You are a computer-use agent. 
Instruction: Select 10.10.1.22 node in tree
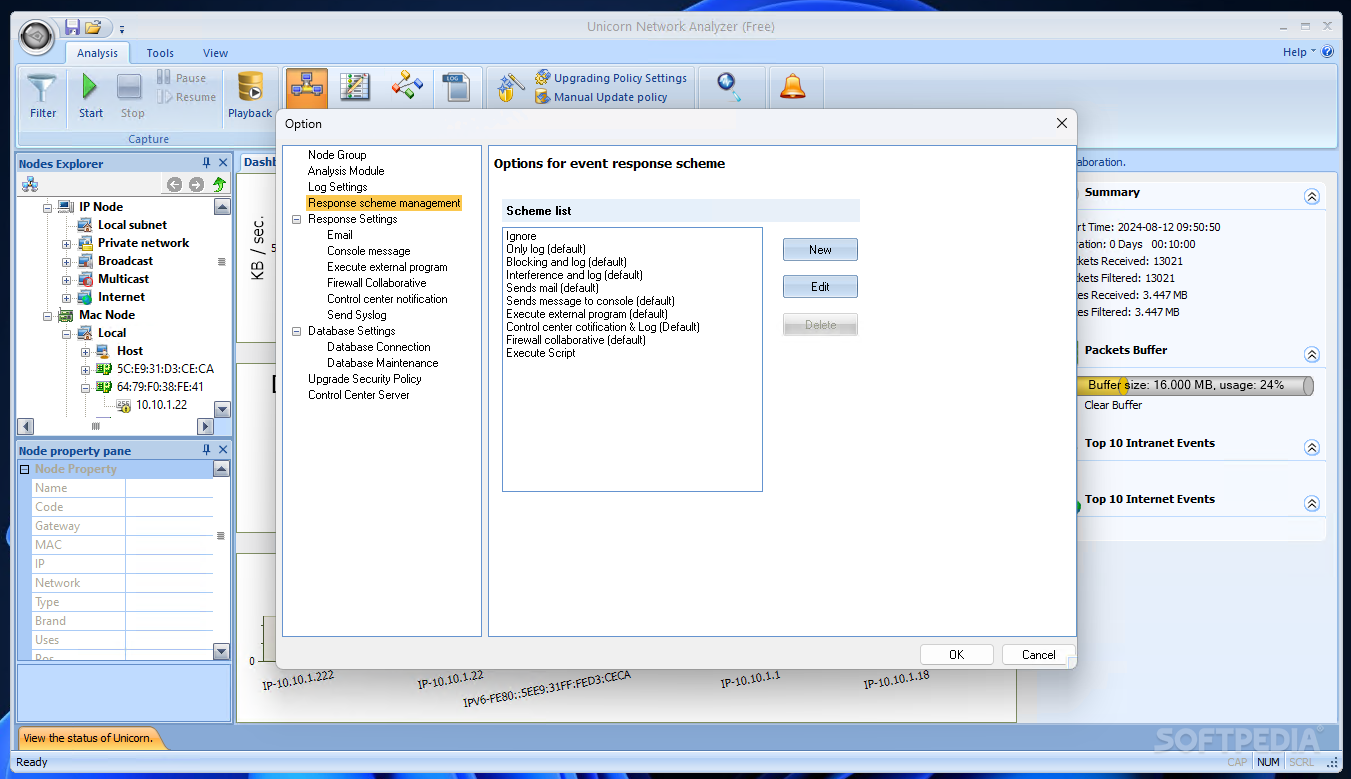pyautogui.click(x=161, y=405)
